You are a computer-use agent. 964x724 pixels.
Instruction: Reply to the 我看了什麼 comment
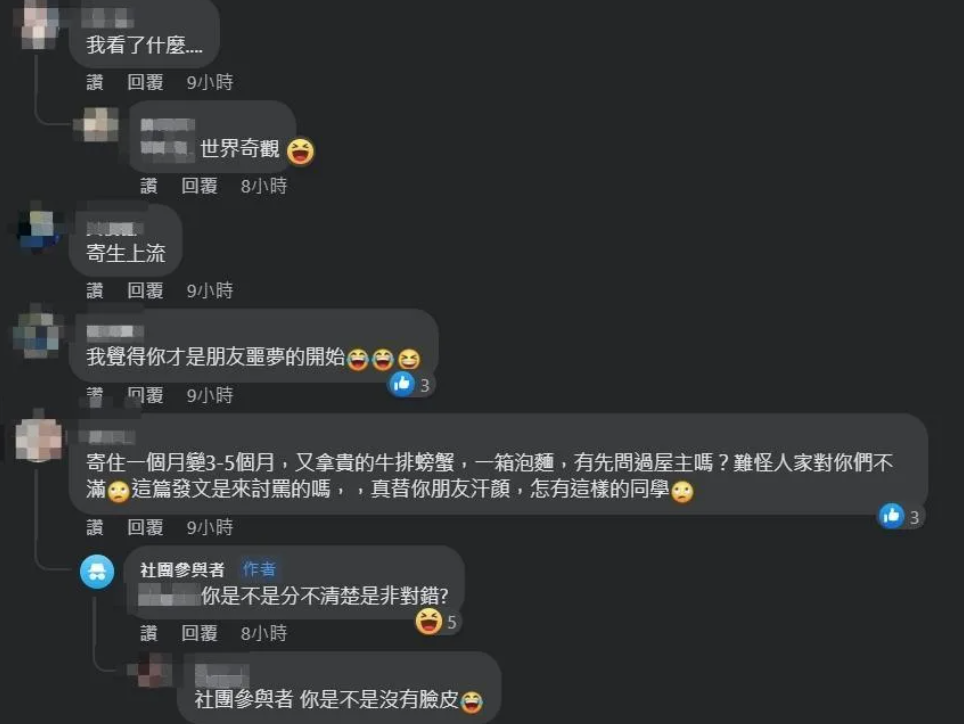click(x=145, y=82)
